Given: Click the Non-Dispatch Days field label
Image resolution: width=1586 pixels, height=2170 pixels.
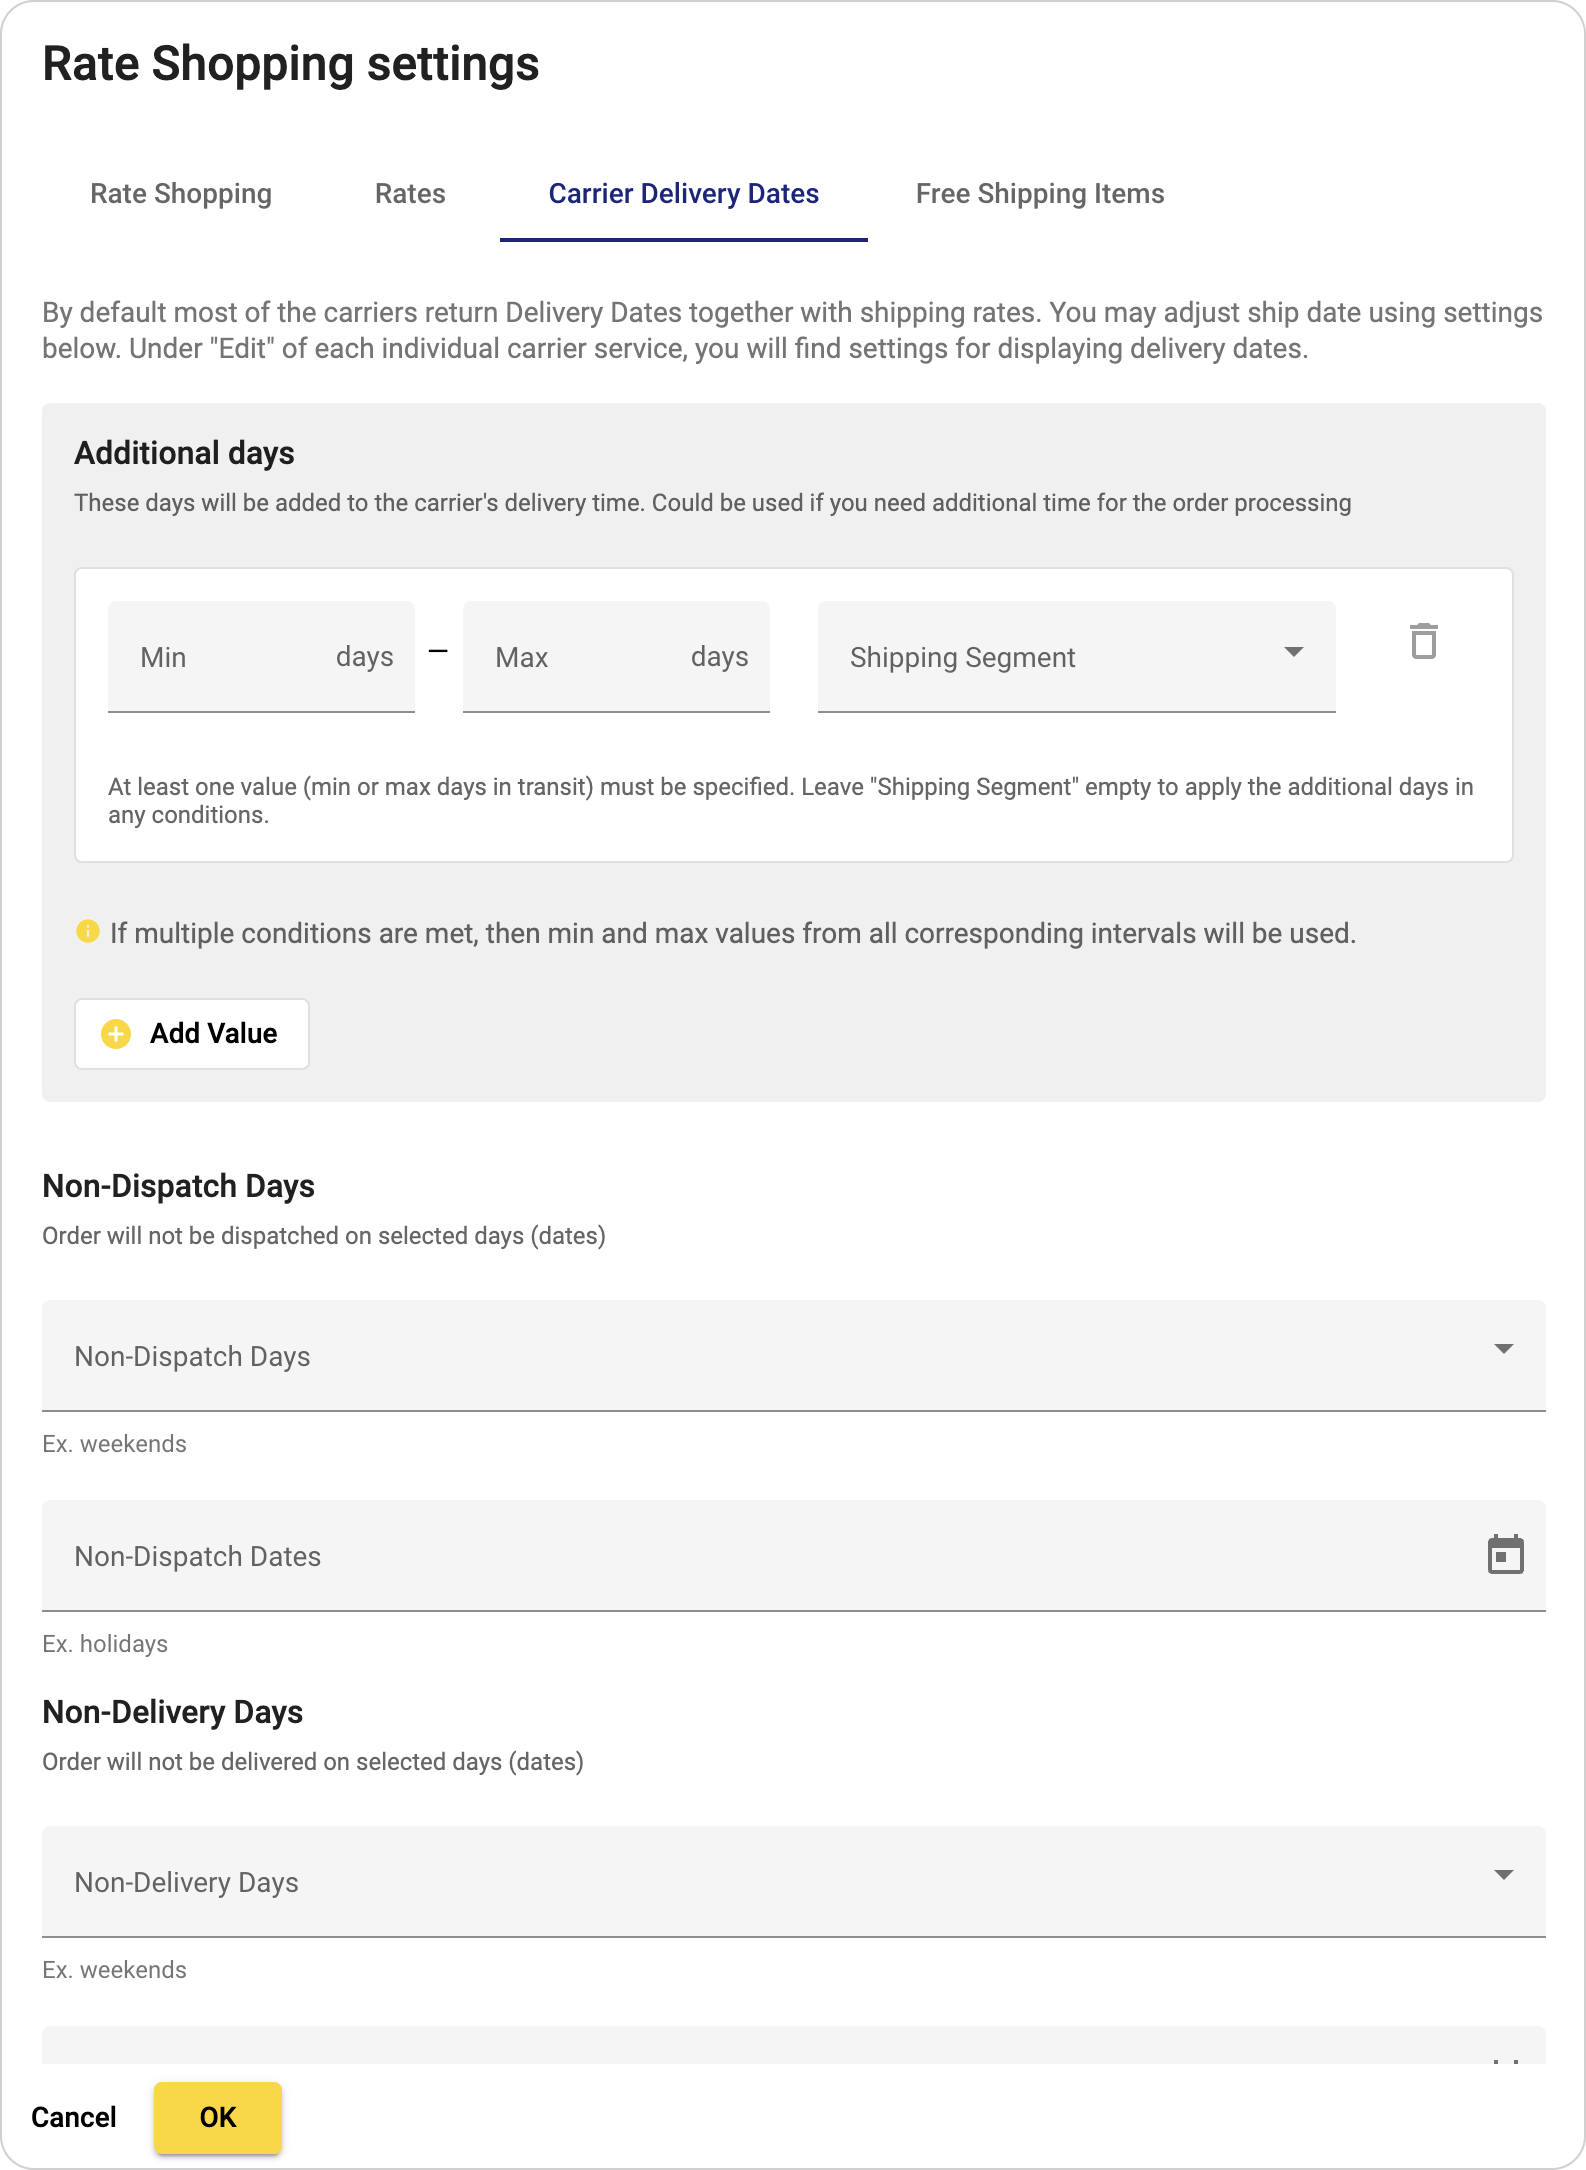Looking at the screenshot, I should pos(193,1357).
